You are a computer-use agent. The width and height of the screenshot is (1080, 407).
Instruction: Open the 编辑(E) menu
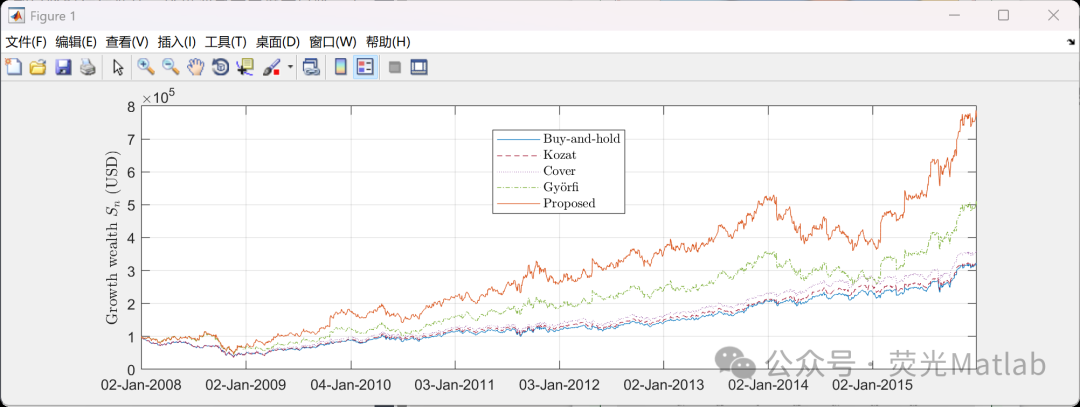(x=76, y=42)
